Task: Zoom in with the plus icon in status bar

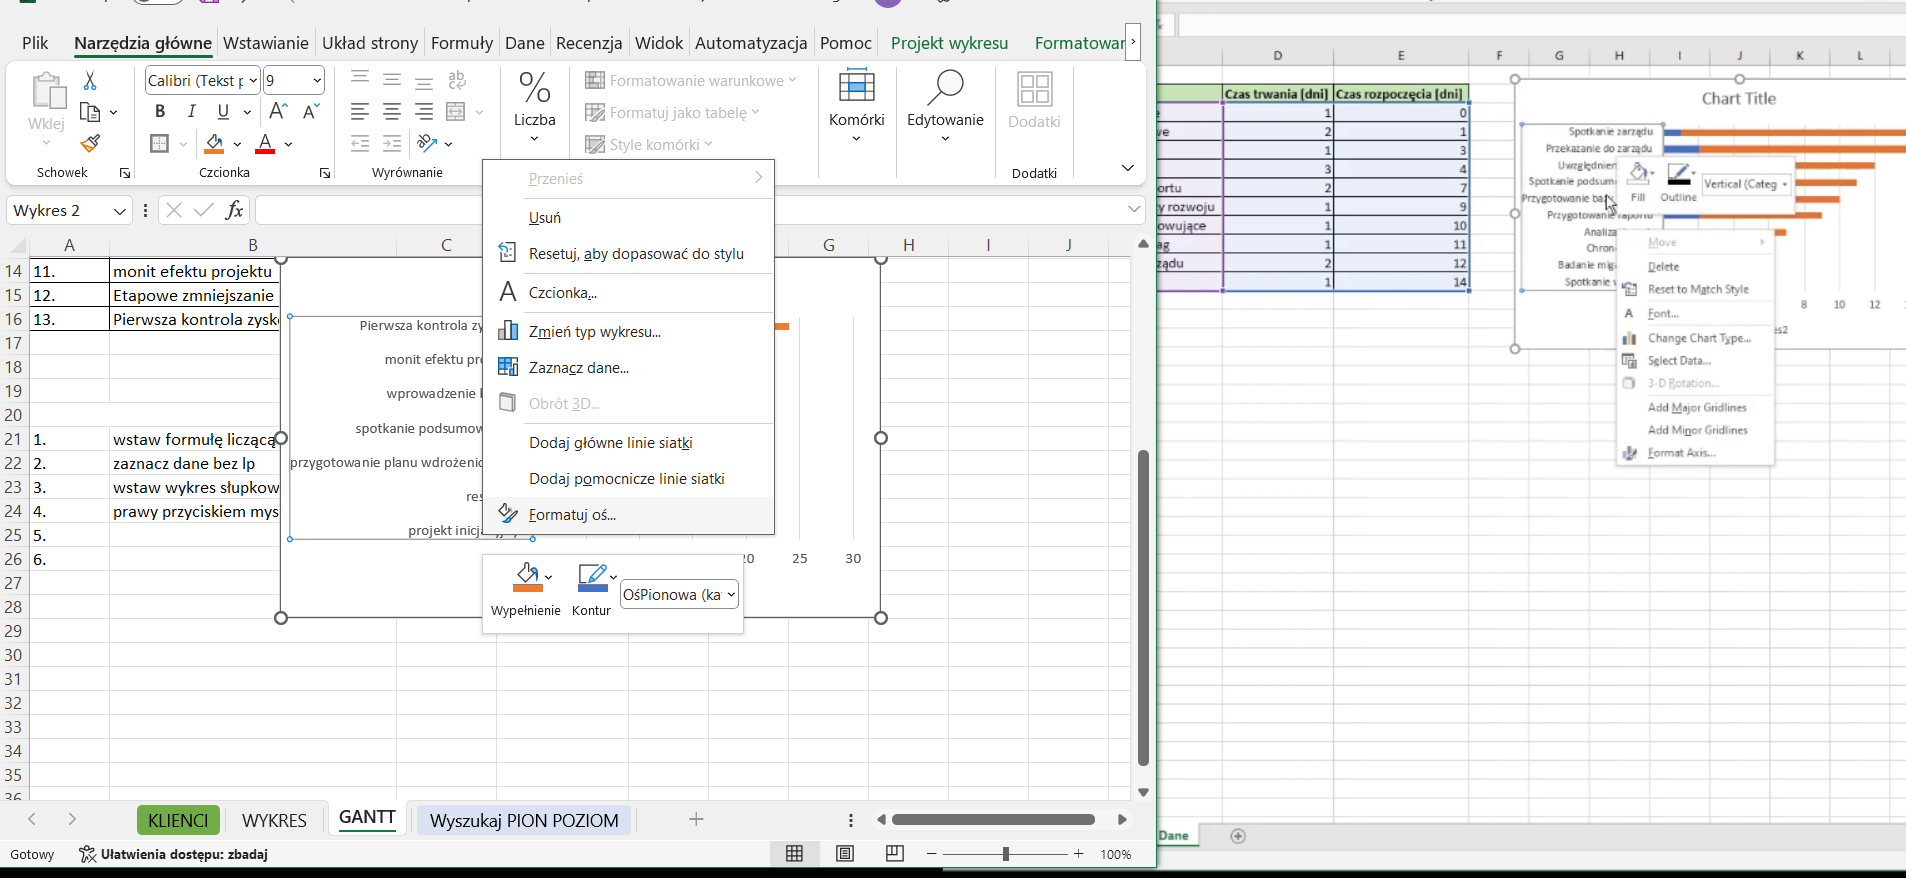Action: tap(1079, 853)
